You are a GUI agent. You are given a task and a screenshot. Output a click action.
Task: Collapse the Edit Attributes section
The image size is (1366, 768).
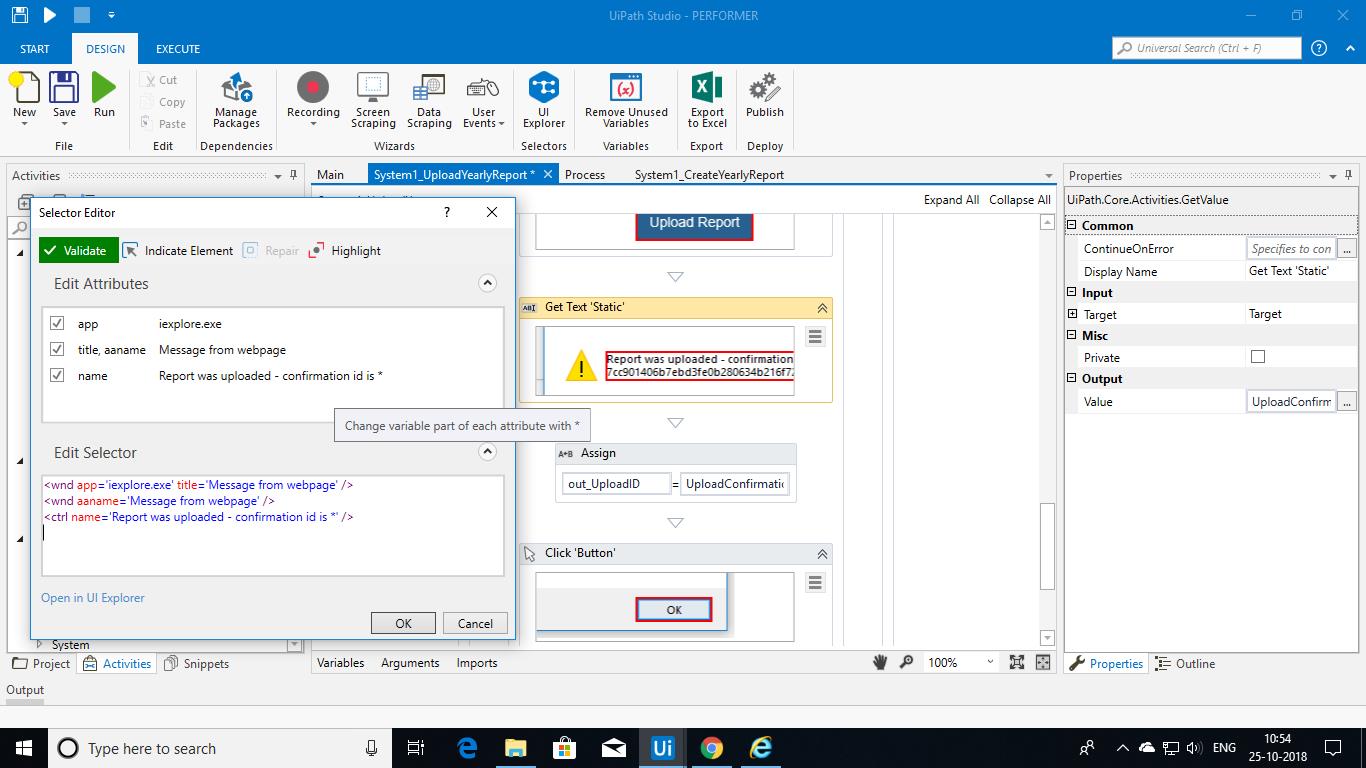coord(487,283)
